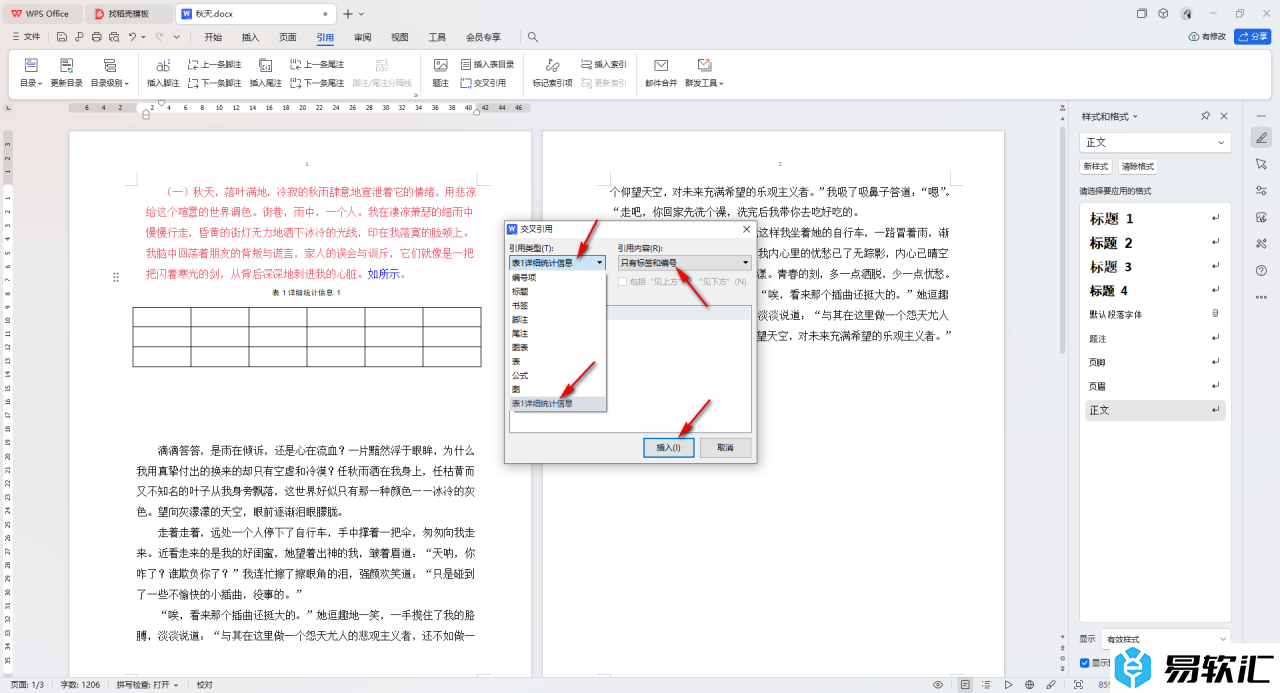Click the print icon in quick access bar
This screenshot has height=693, width=1280.
[96, 37]
